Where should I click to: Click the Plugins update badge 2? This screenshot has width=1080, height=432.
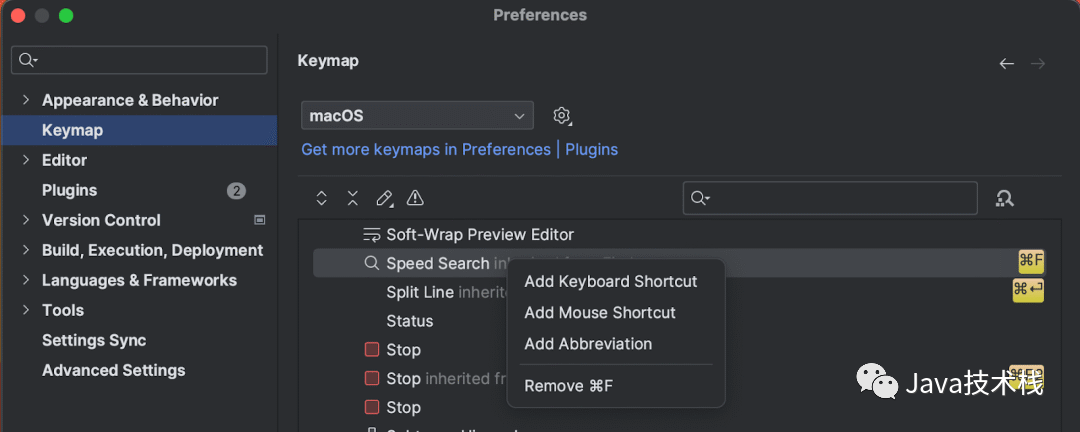(236, 191)
